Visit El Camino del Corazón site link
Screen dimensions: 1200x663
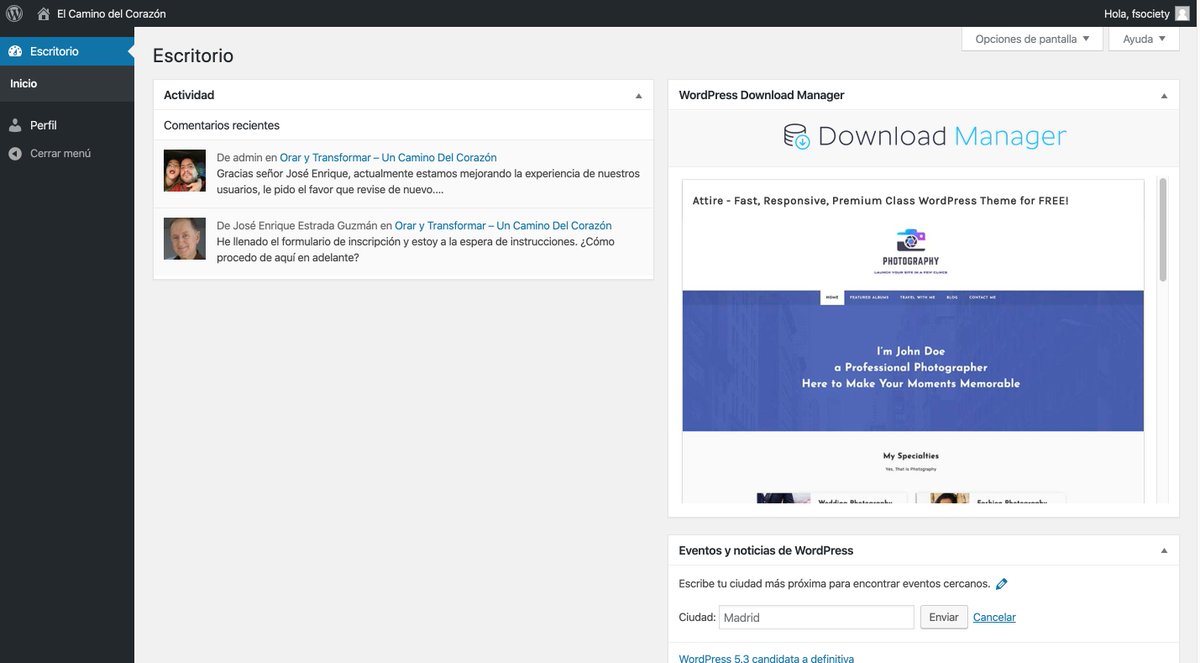click(111, 14)
